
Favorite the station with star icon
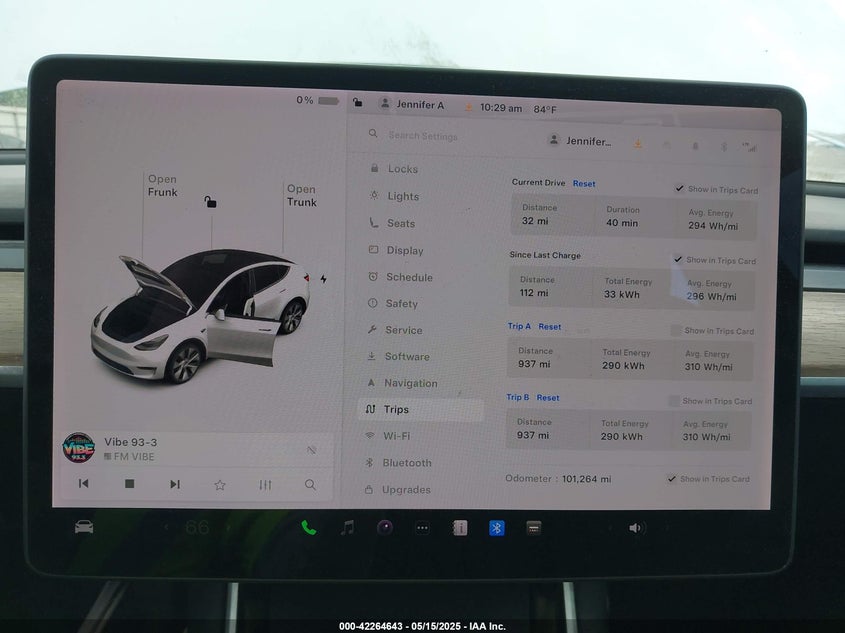[220, 484]
